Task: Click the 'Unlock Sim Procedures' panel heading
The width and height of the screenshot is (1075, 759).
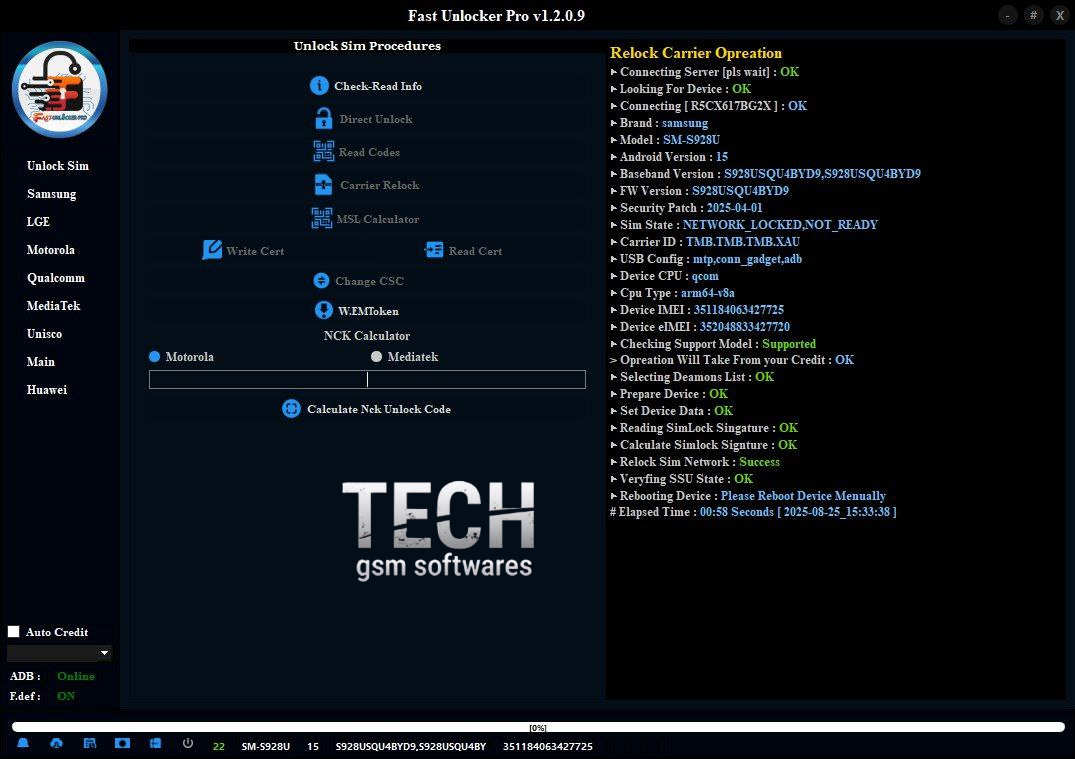Action: 367,46
